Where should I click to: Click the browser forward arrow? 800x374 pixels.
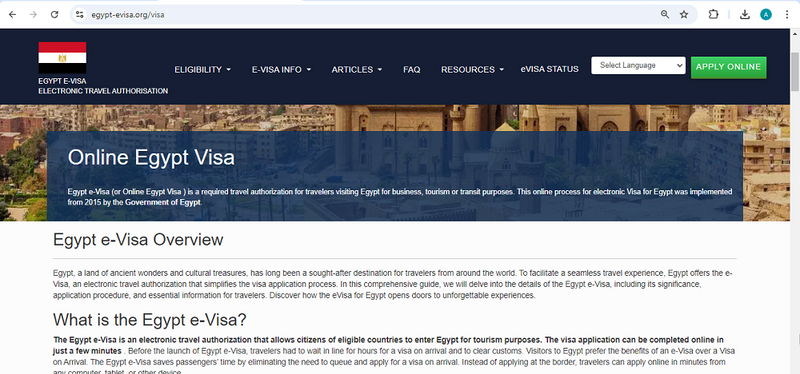click(33, 15)
